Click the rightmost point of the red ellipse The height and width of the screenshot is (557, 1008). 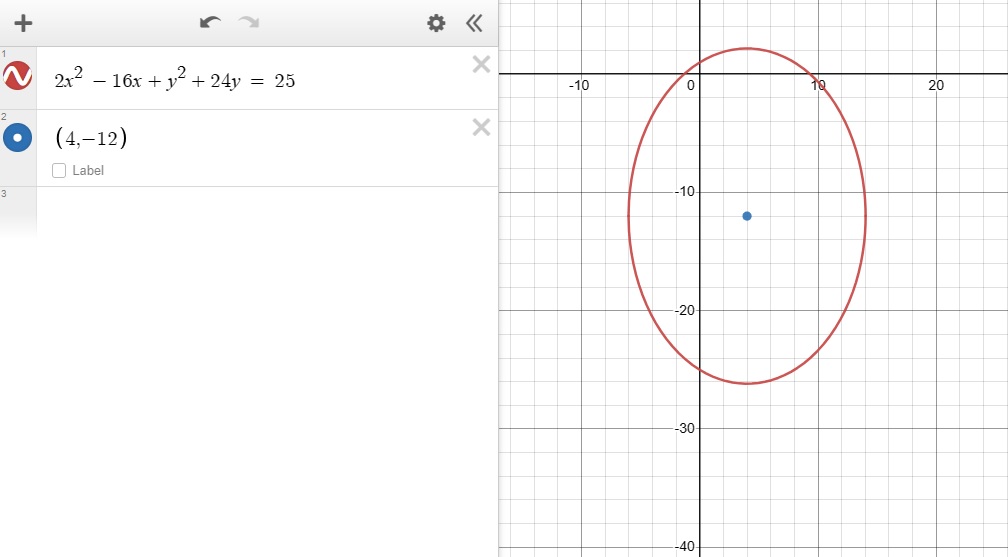[x=865, y=216]
